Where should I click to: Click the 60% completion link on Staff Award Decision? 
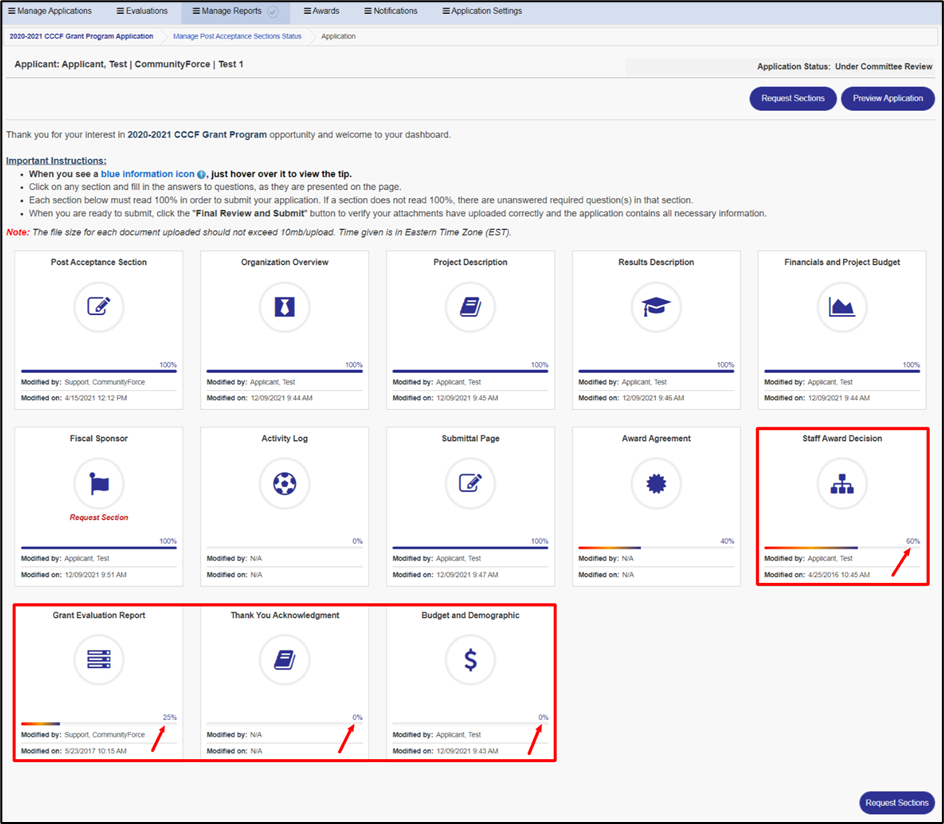pyautogui.click(x=911, y=540)
